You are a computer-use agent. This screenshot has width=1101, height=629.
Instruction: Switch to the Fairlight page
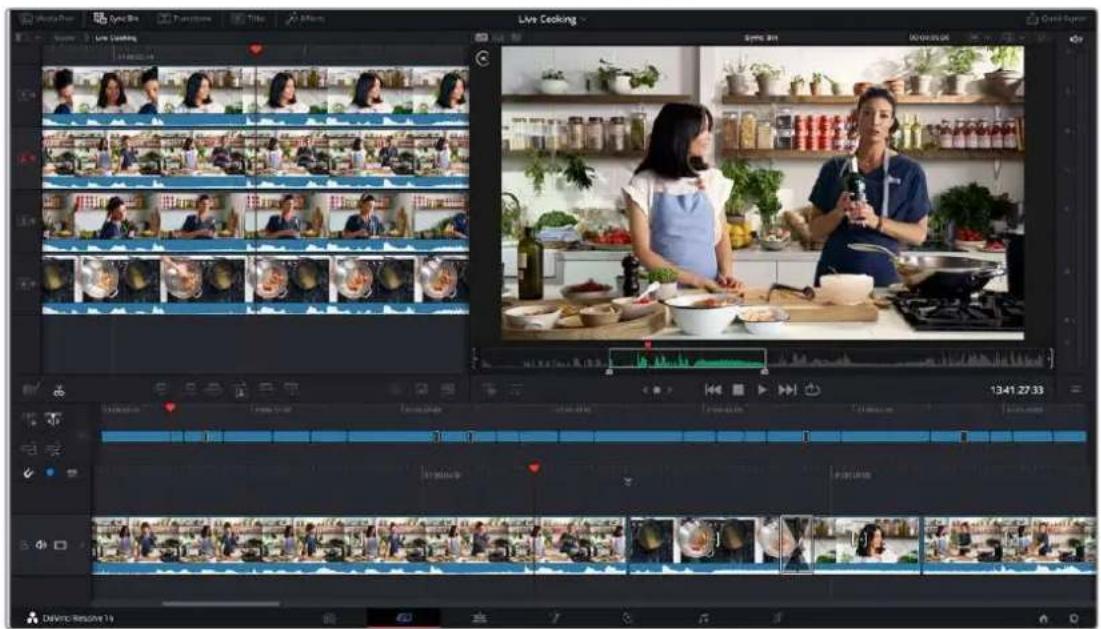(x=704, y=618)
